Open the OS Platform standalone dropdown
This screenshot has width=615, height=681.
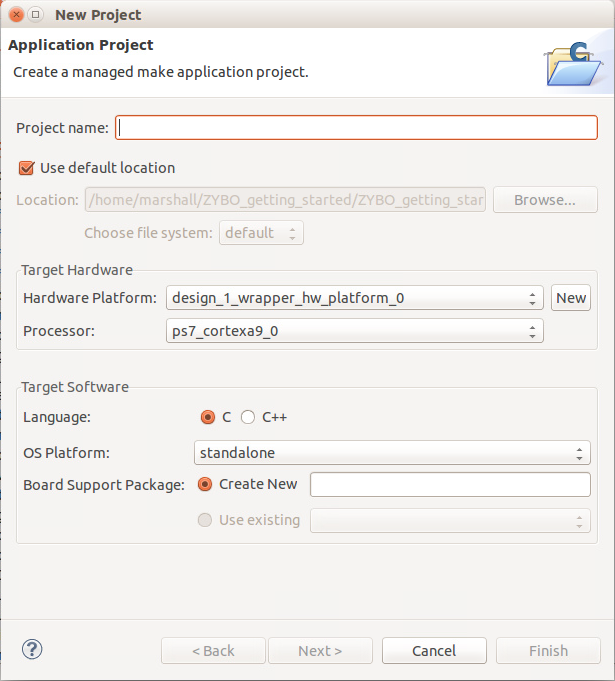(x=392, y=453)
